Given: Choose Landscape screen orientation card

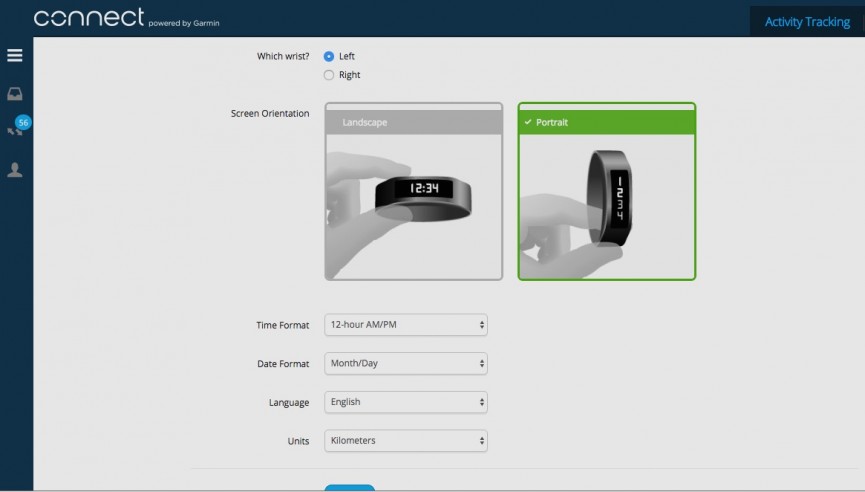Looking at the screenshot, I should pyautogui.click(x=414, y=191).
